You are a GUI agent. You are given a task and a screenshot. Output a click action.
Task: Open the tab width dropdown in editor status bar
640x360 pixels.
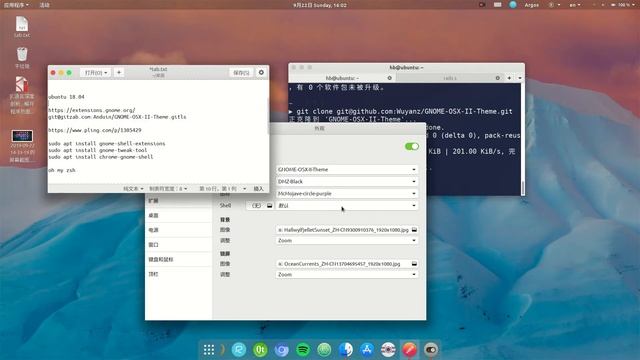point(168,189)
